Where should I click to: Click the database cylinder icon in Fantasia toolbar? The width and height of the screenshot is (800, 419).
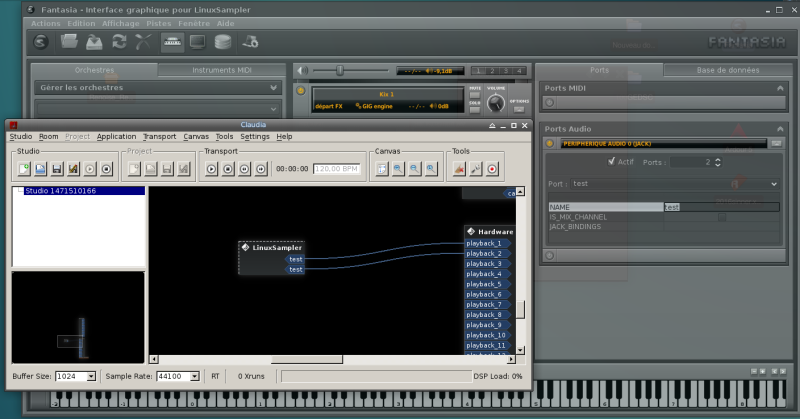(x=223, y=42)
